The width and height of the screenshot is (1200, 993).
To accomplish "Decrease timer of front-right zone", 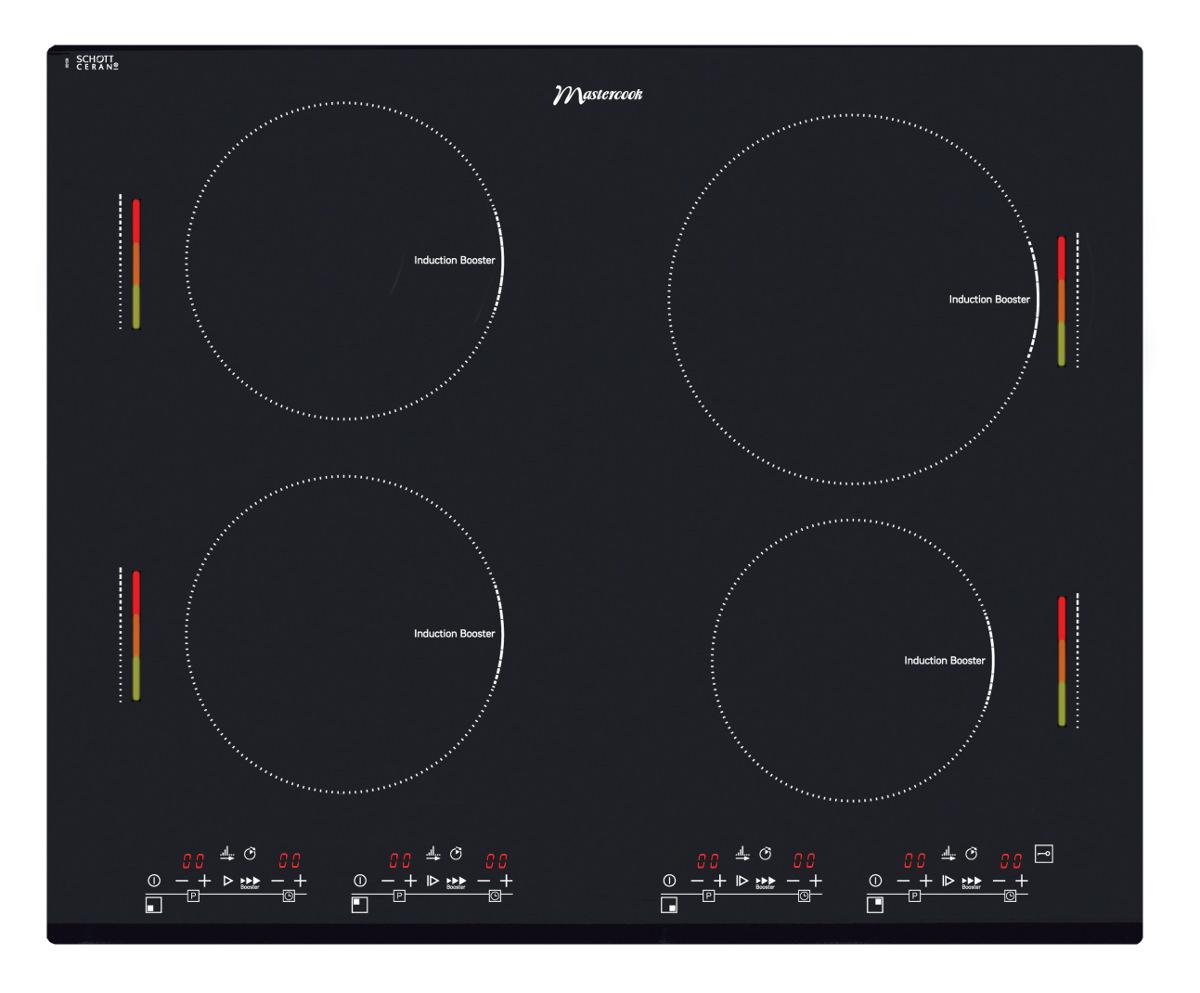I will (793, 881).
